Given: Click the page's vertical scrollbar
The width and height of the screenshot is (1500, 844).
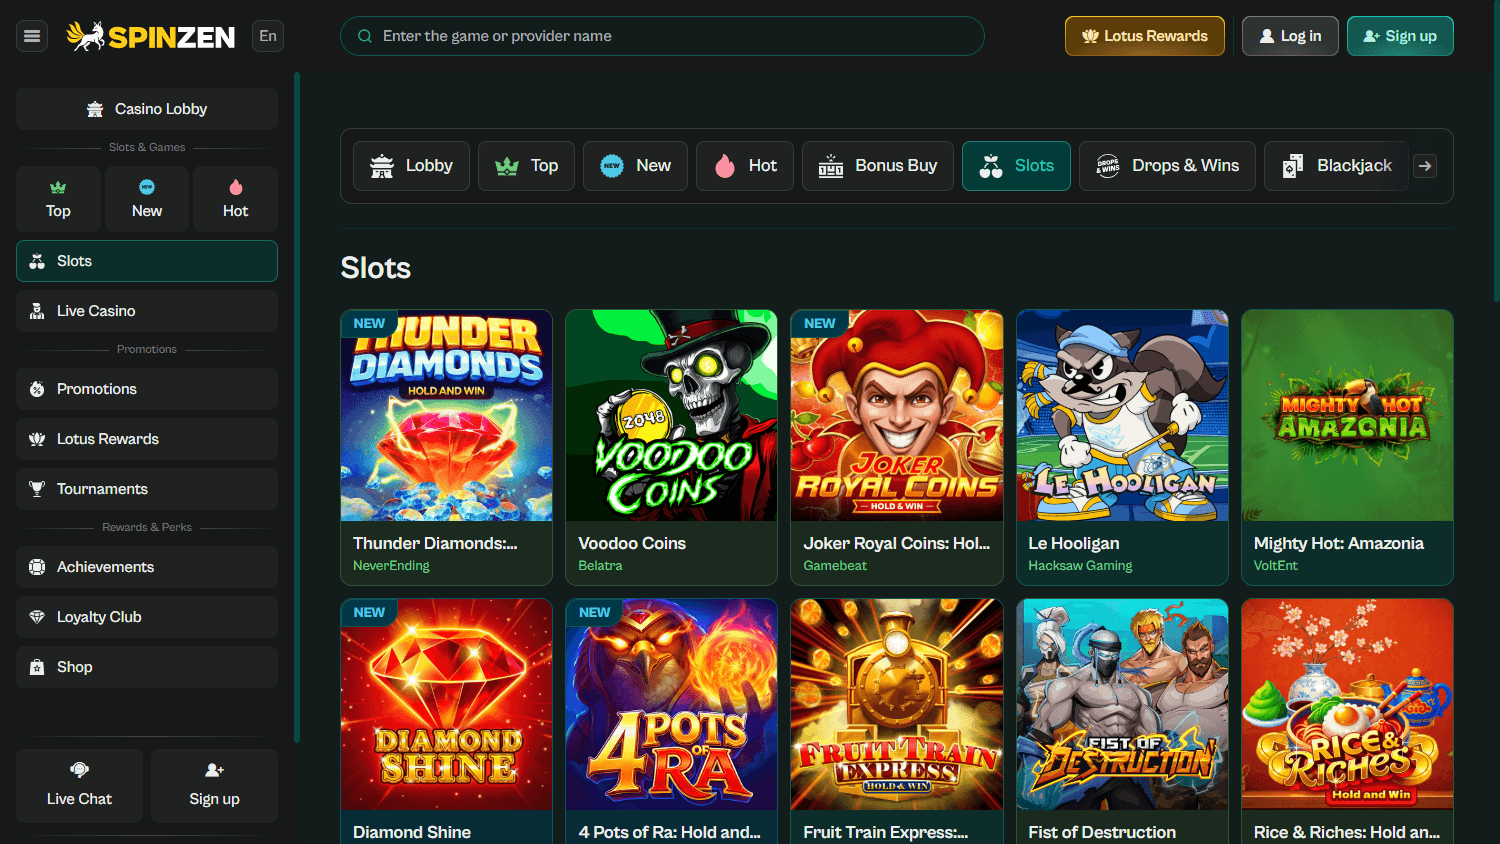Looking at the screenshot, I should pyautogui.click(x=1496, y=150).
